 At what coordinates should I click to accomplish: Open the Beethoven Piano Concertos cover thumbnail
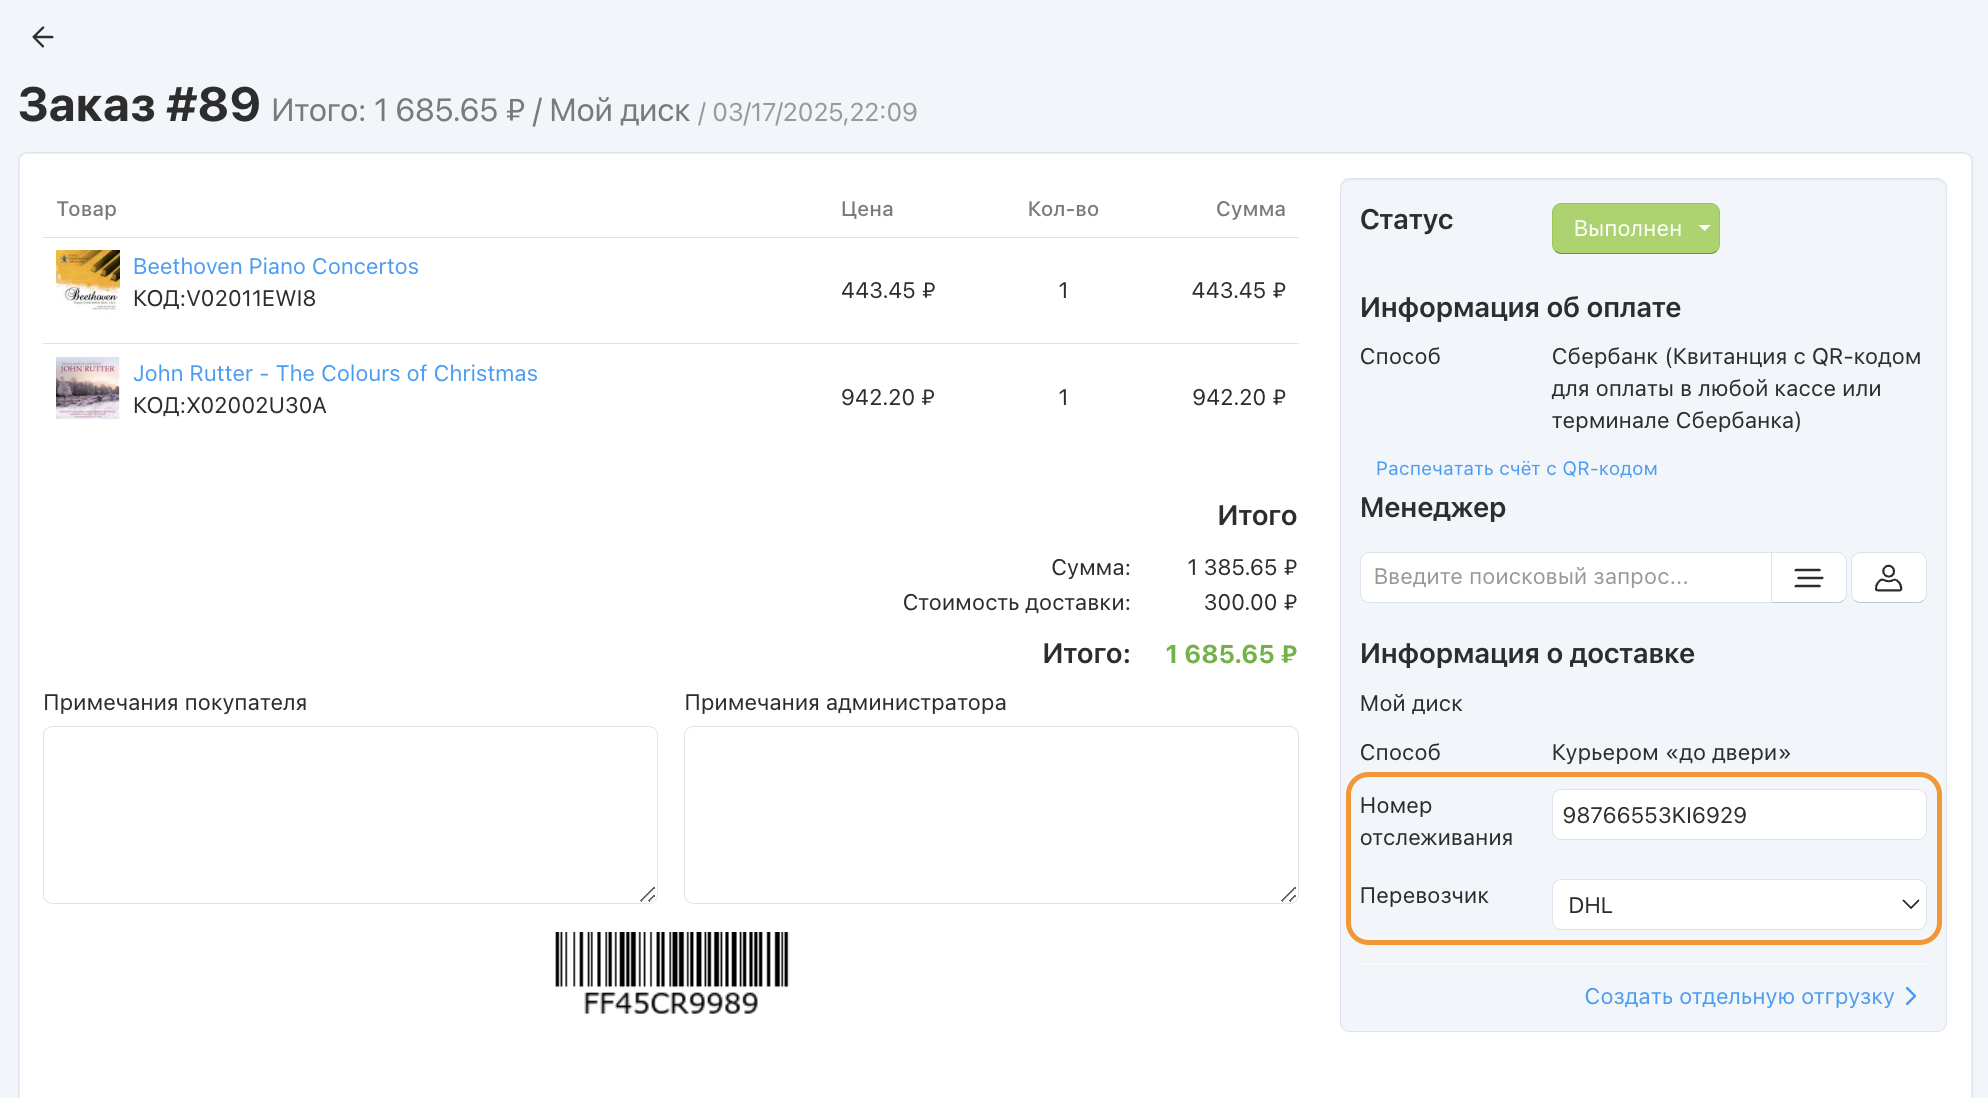88,280
